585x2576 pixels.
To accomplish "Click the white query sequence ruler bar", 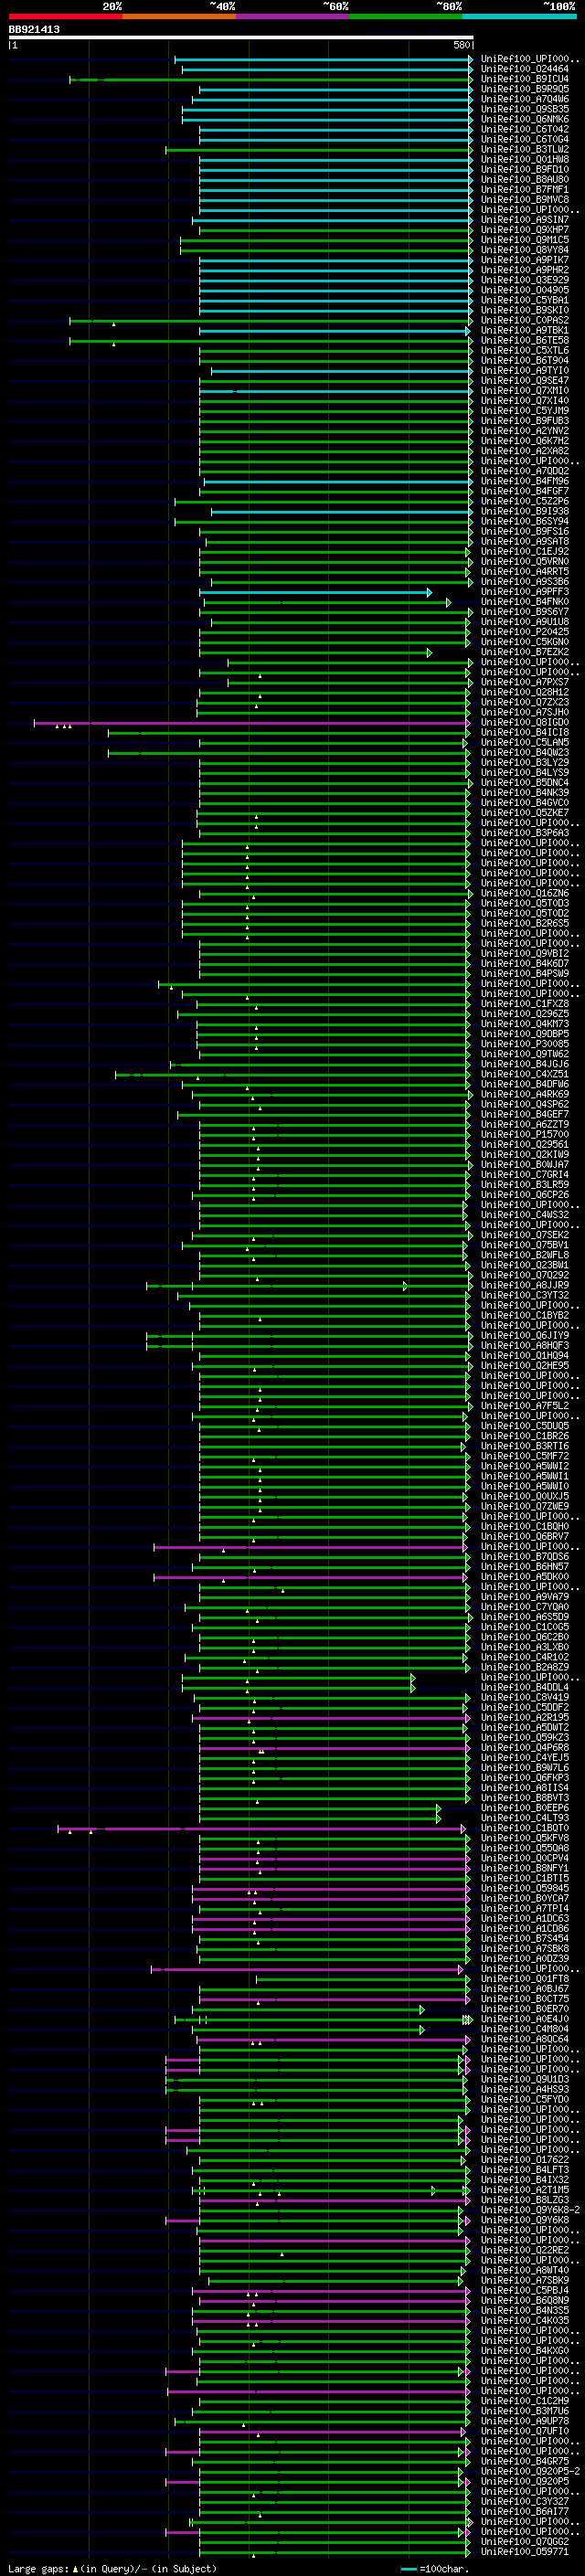I will coord(241,37).
